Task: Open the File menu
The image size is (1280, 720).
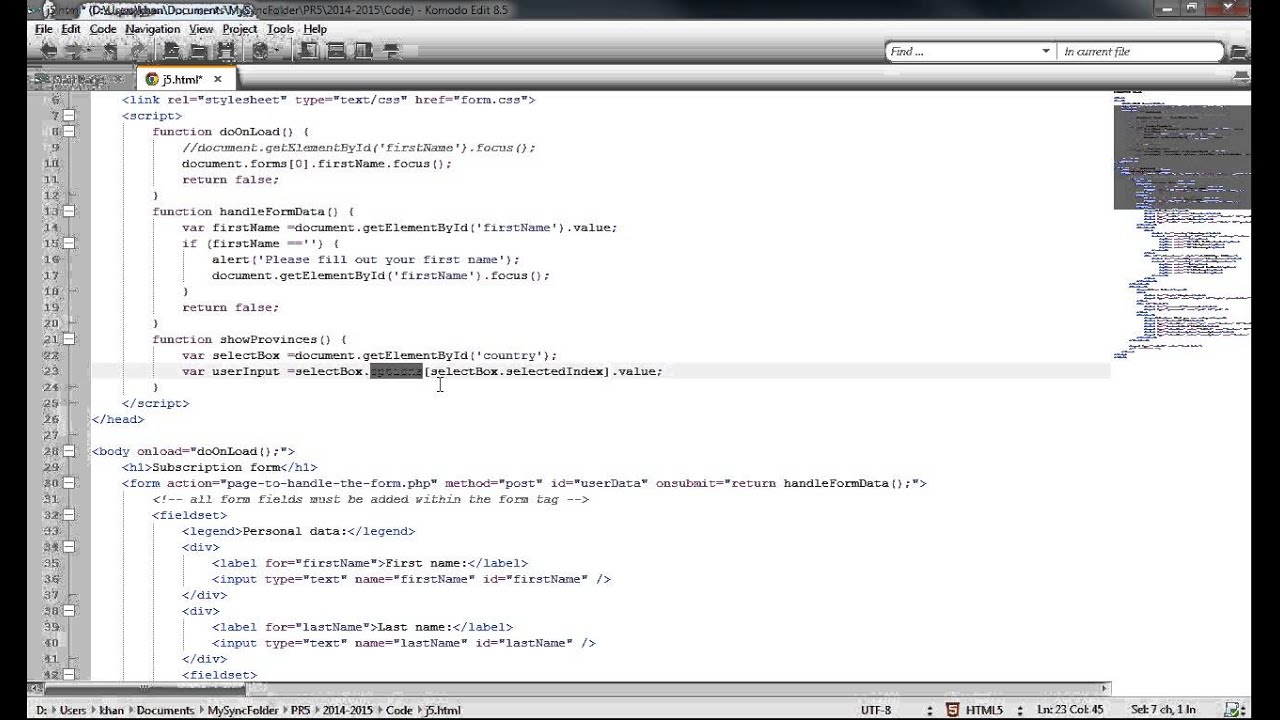Action: [44, 29]
